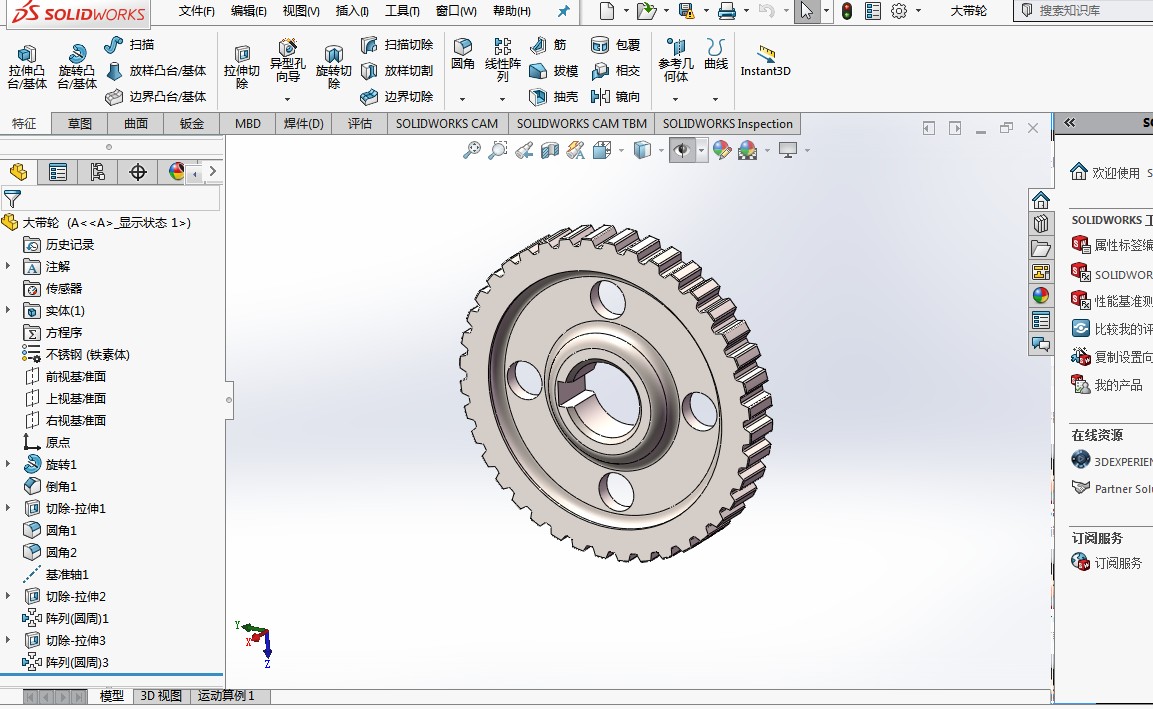
Task: Choose the Swept Boss tool (扫描)
Action: tap(129, 45)
